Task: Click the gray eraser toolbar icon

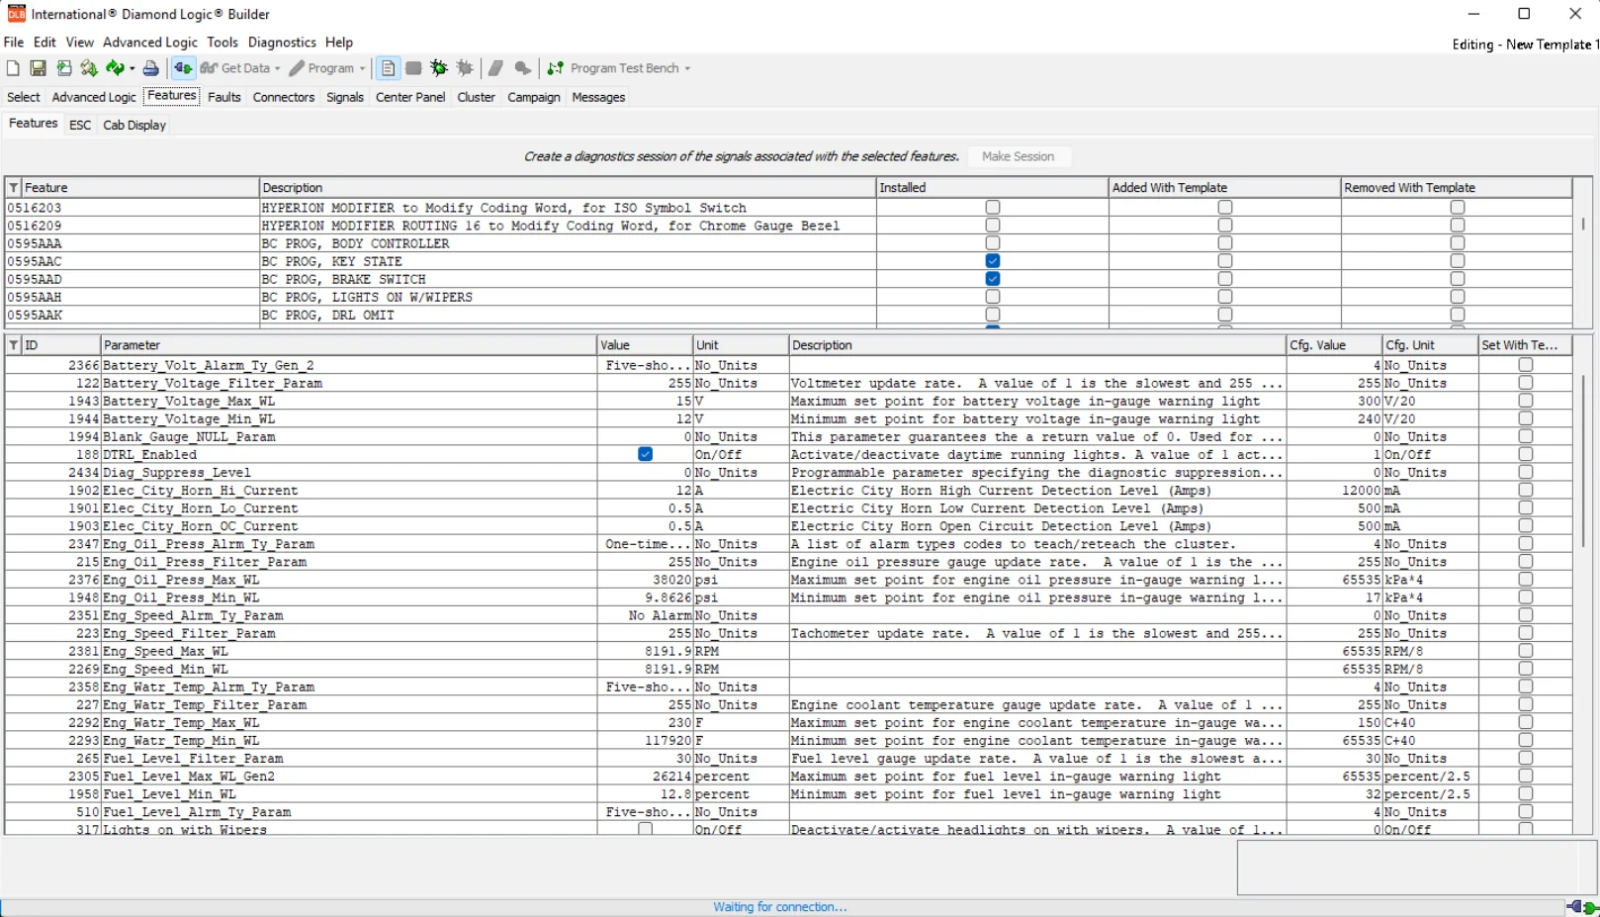Action: [x=496, y=68]
